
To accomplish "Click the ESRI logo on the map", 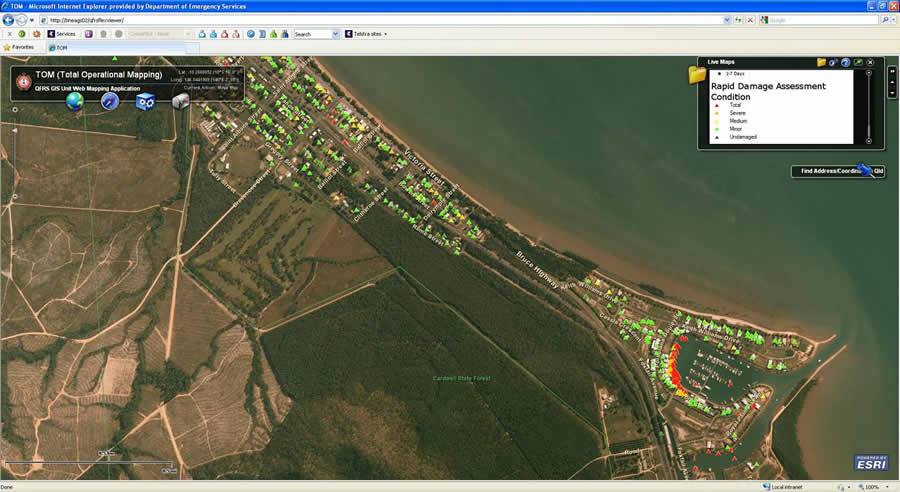I will click(x=871, y=463).
